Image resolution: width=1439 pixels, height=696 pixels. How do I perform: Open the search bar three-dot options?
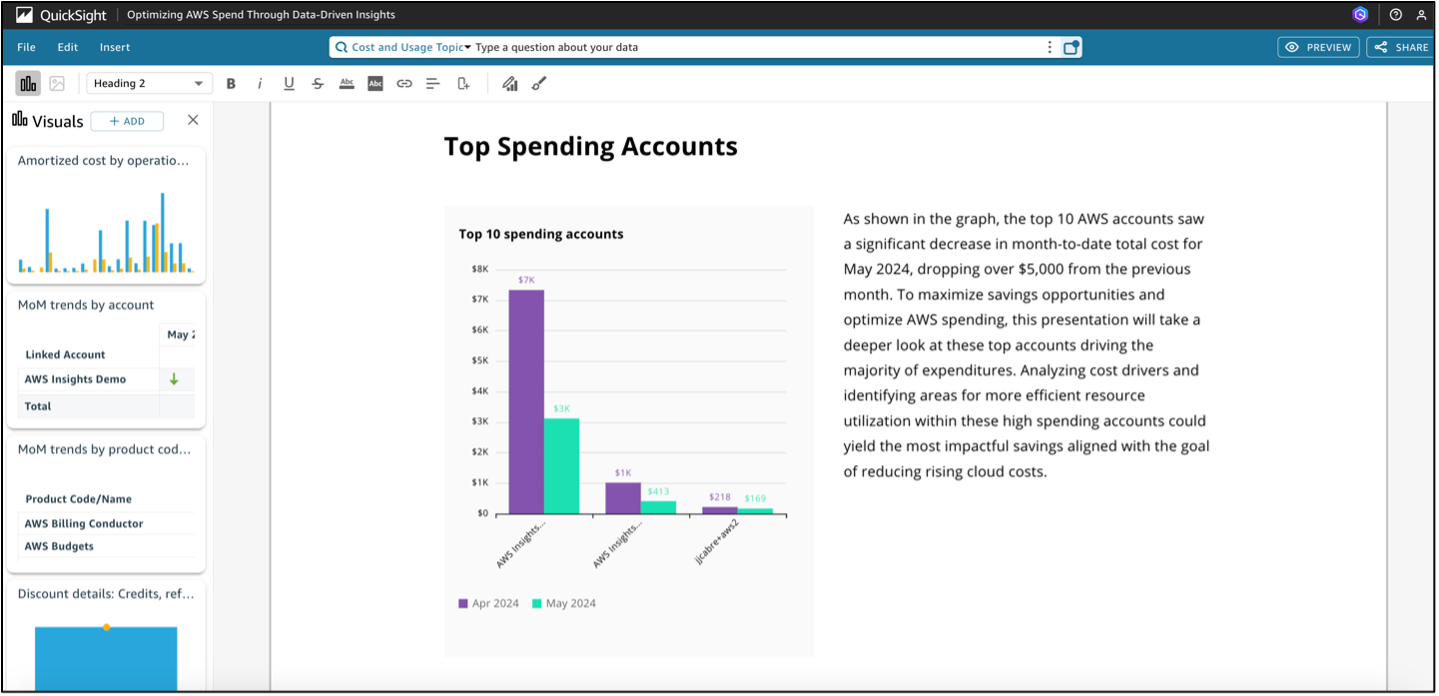1049,47
